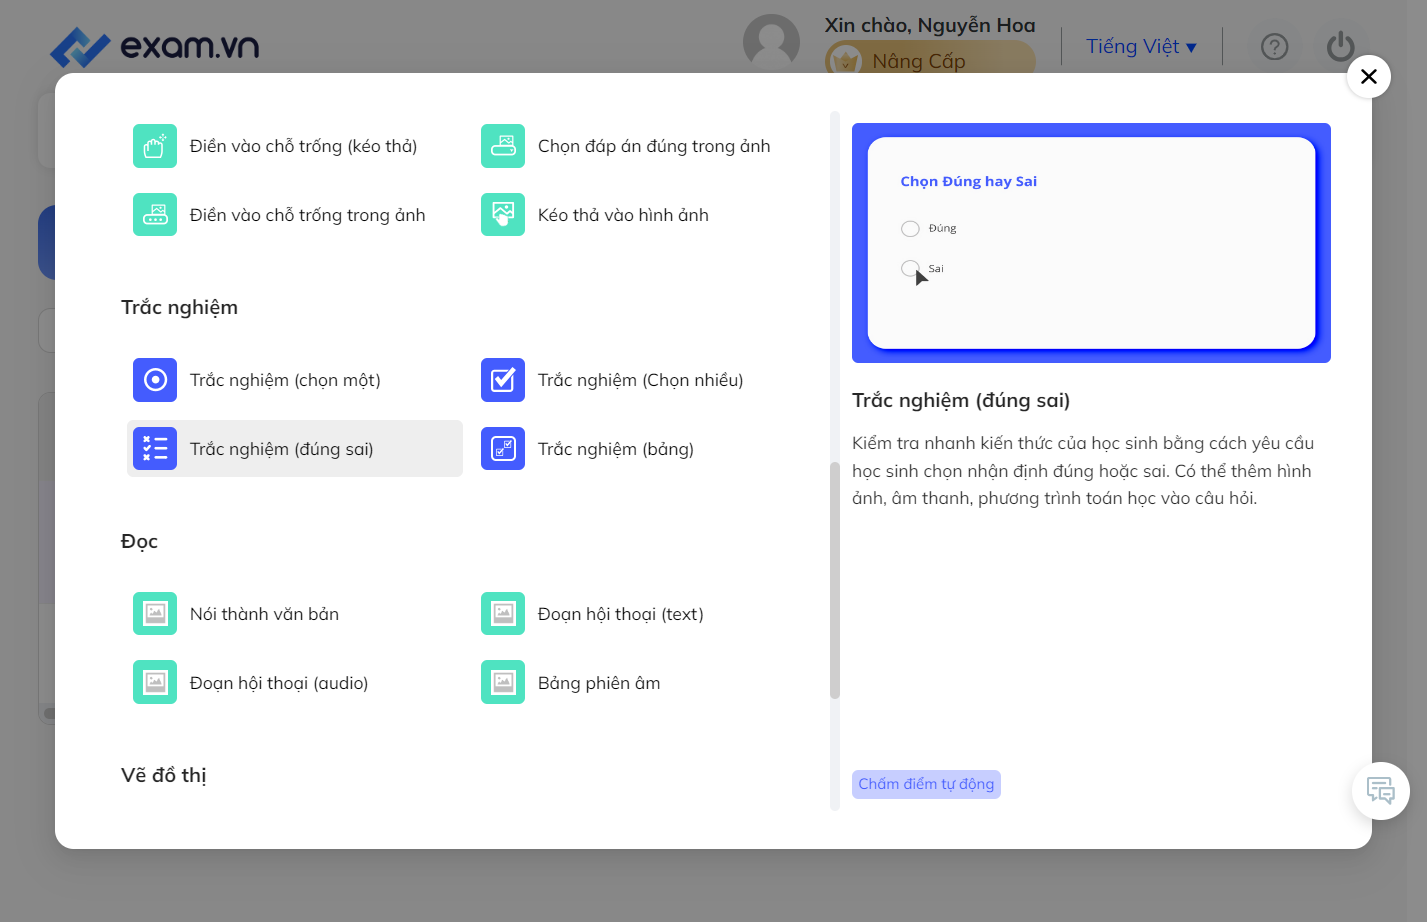
Task: Click the 'Đọc' section heading
Action: point(140,541)
